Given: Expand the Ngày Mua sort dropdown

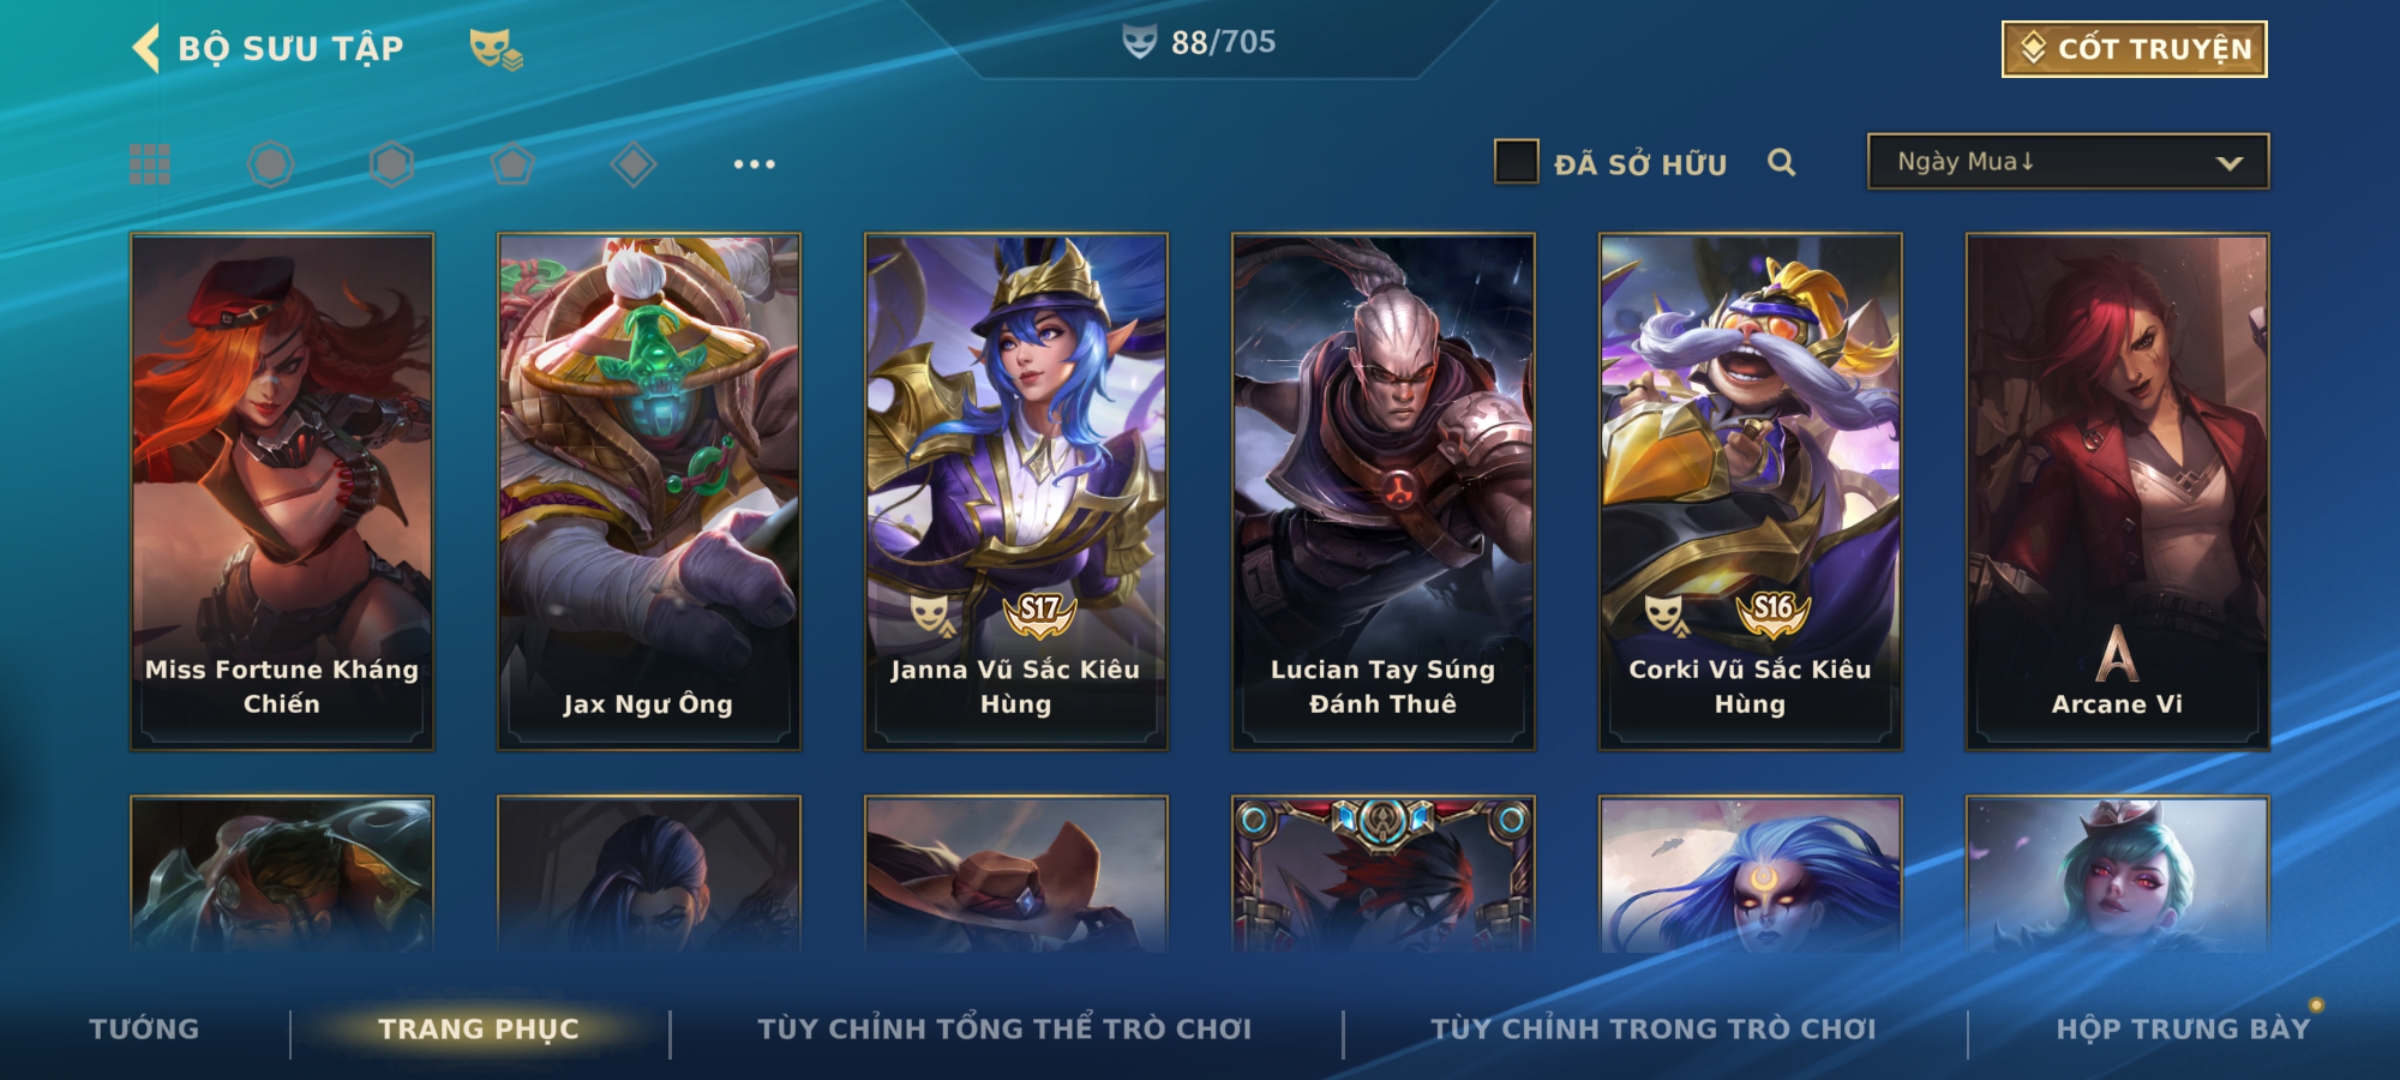Looking at the screenshot, I should [2068, 161].
